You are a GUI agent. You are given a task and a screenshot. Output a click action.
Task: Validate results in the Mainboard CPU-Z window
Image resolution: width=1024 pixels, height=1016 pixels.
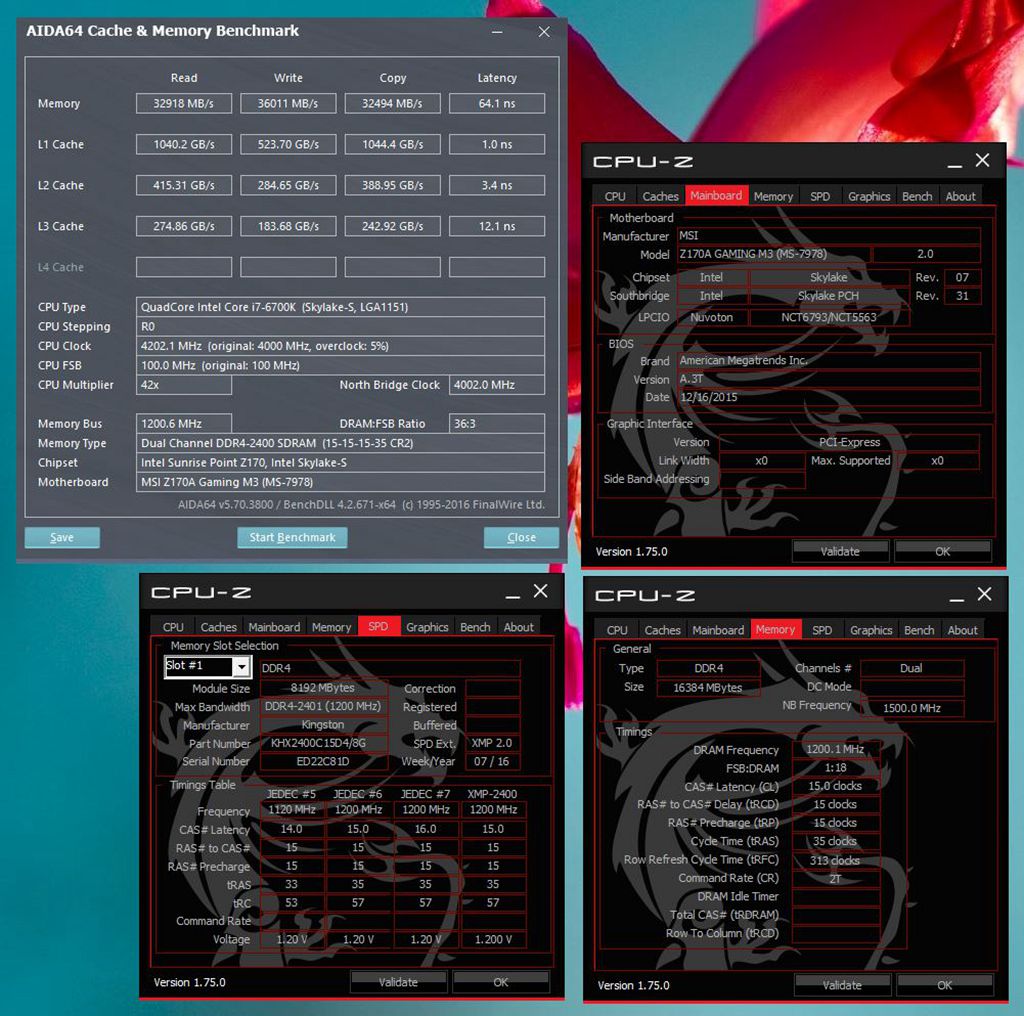[x=840, y=550]
